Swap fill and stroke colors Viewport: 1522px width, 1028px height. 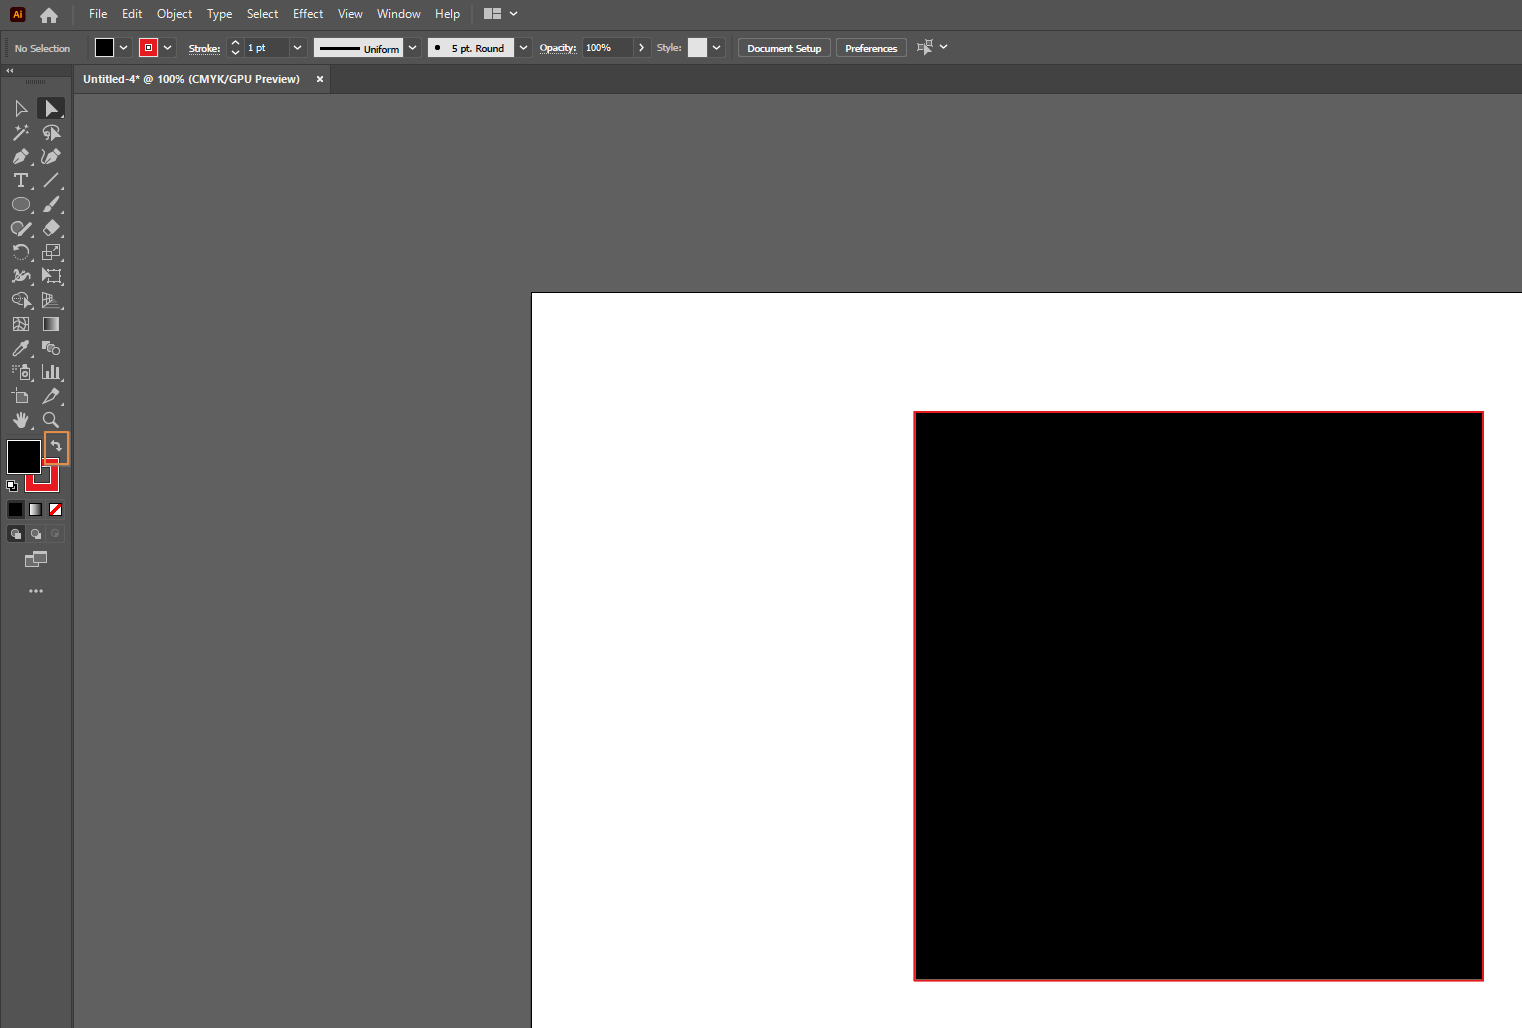pyautogui.click(x=57, y=447)
